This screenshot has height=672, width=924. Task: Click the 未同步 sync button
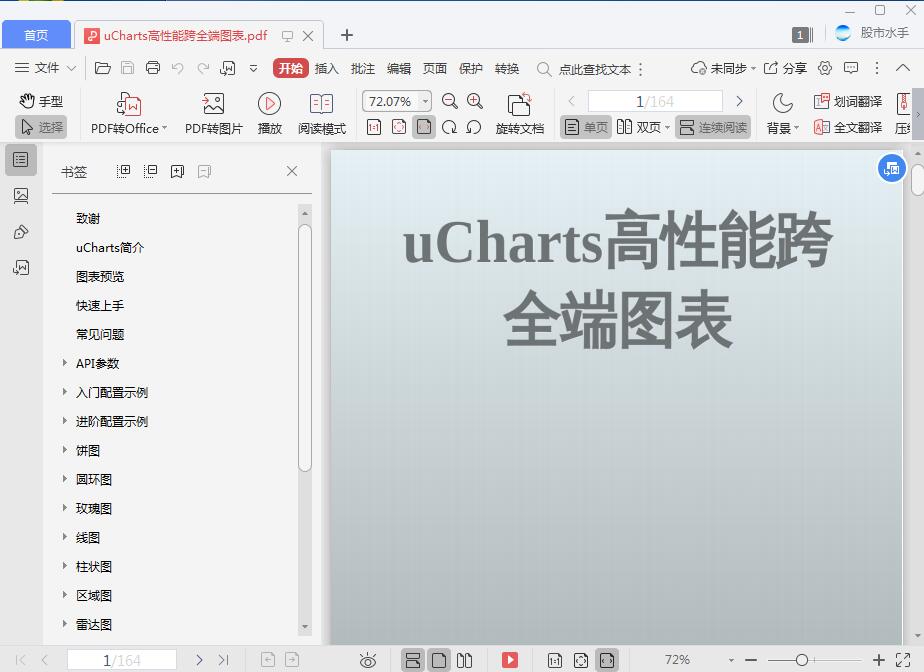click(x=723, y=68)
